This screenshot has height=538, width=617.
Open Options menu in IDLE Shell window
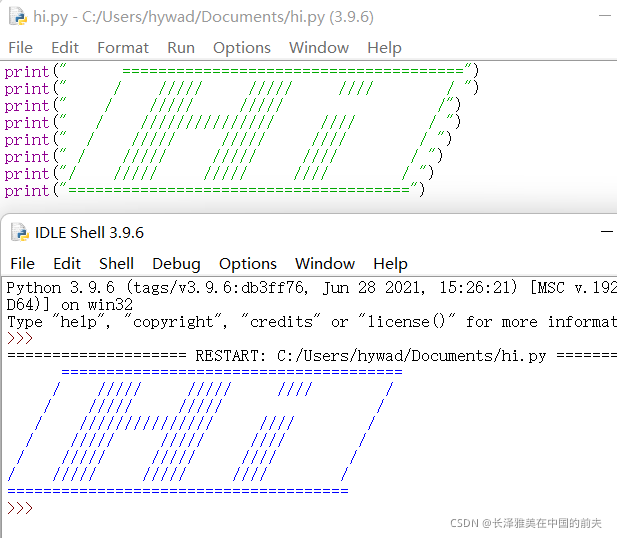coord(248,263)
